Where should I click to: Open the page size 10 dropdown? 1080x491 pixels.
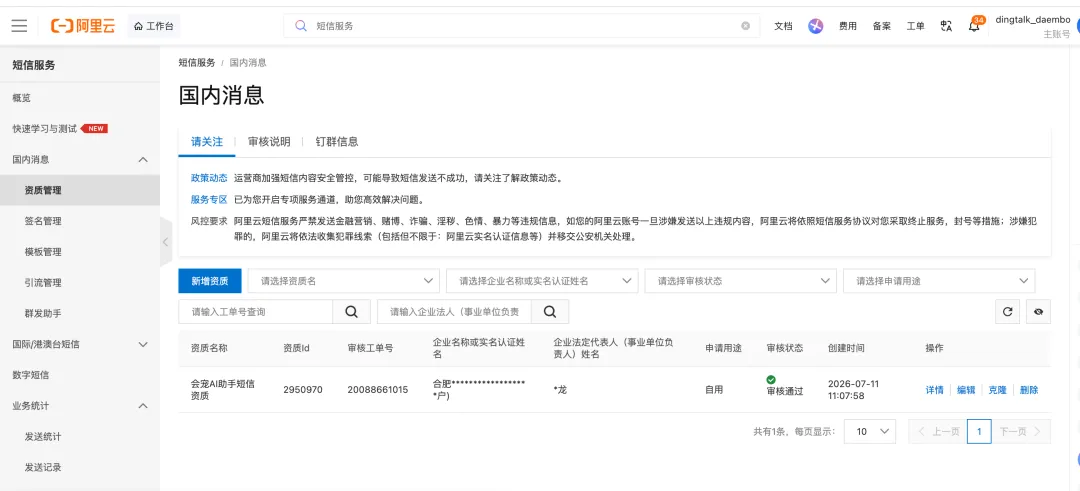[x=870, y=431]
